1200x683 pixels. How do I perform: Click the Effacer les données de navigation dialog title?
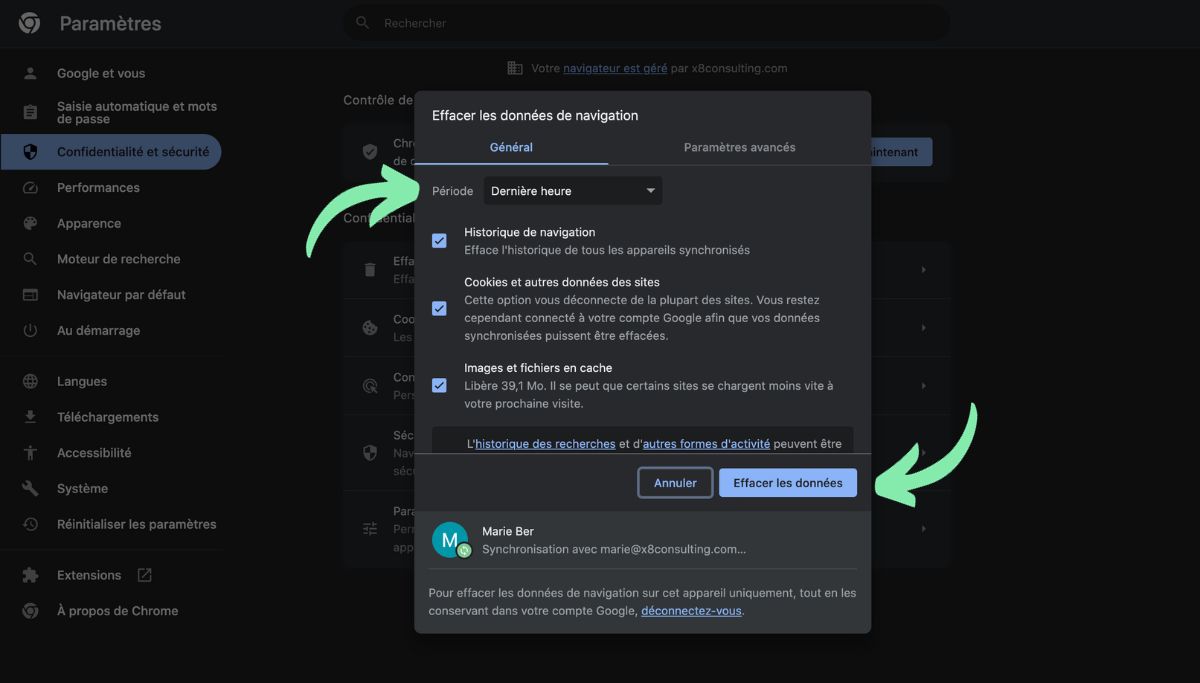point(535,115)
